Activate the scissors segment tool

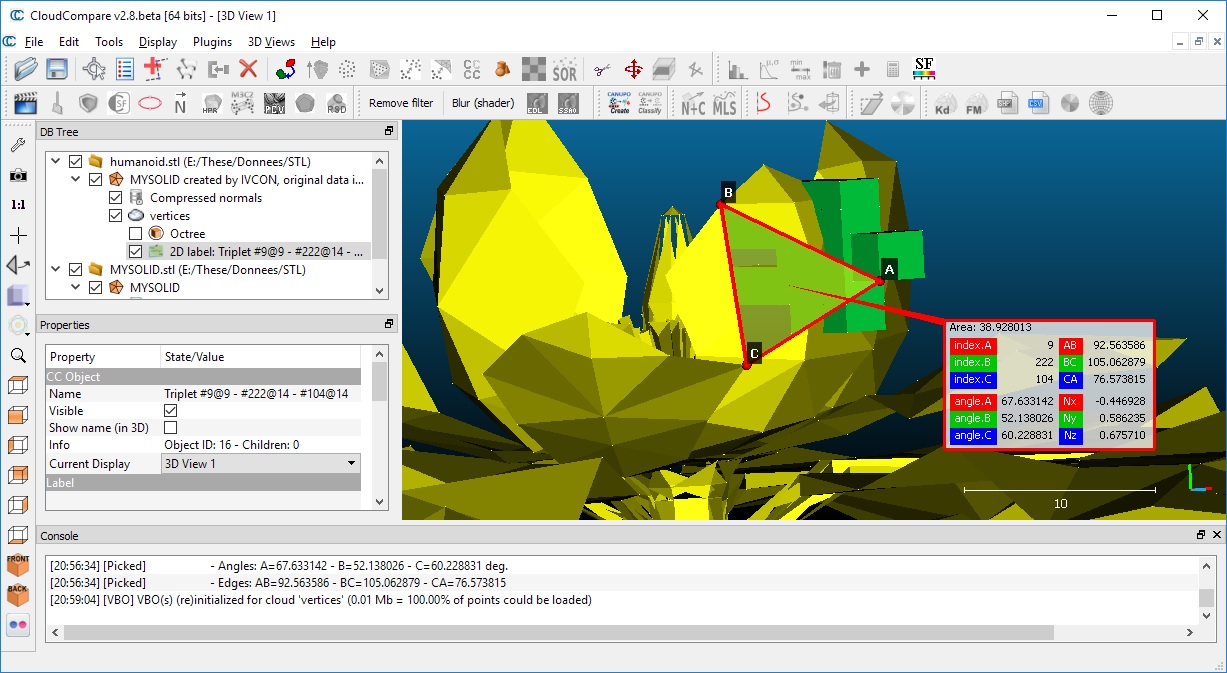[601, 69]
